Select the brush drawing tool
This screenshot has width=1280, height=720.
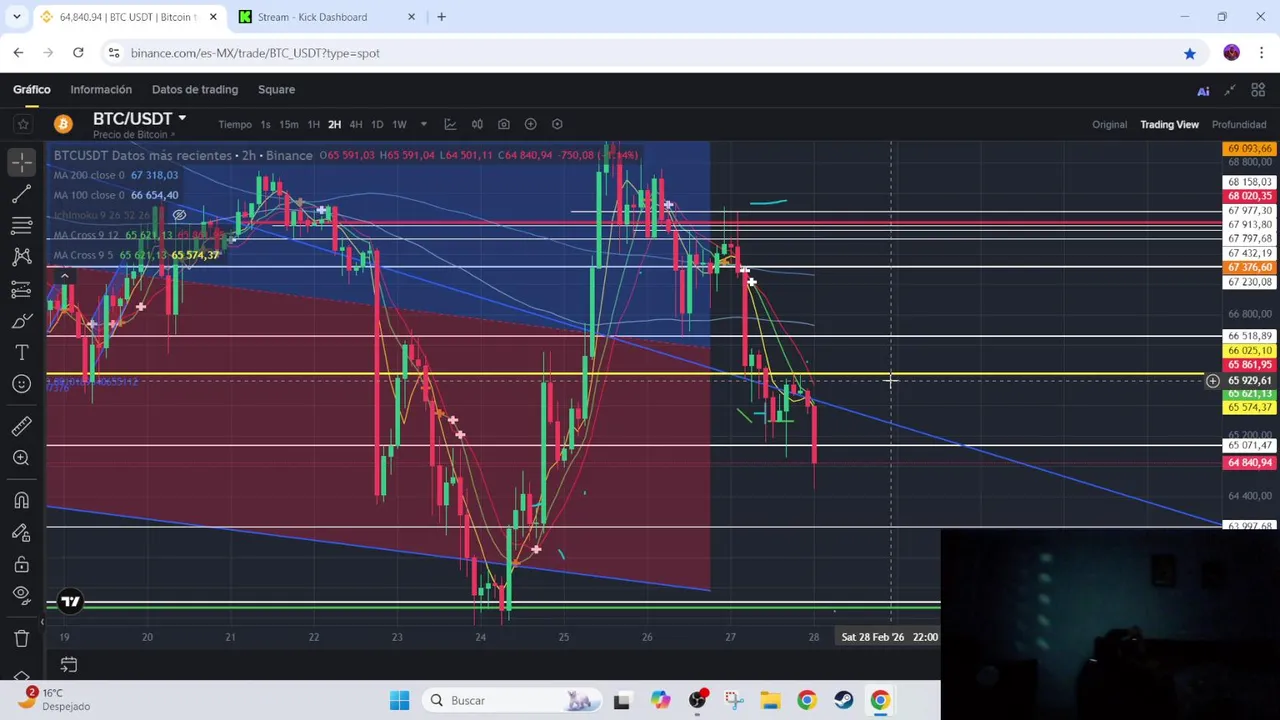click(x=22, y=321)
